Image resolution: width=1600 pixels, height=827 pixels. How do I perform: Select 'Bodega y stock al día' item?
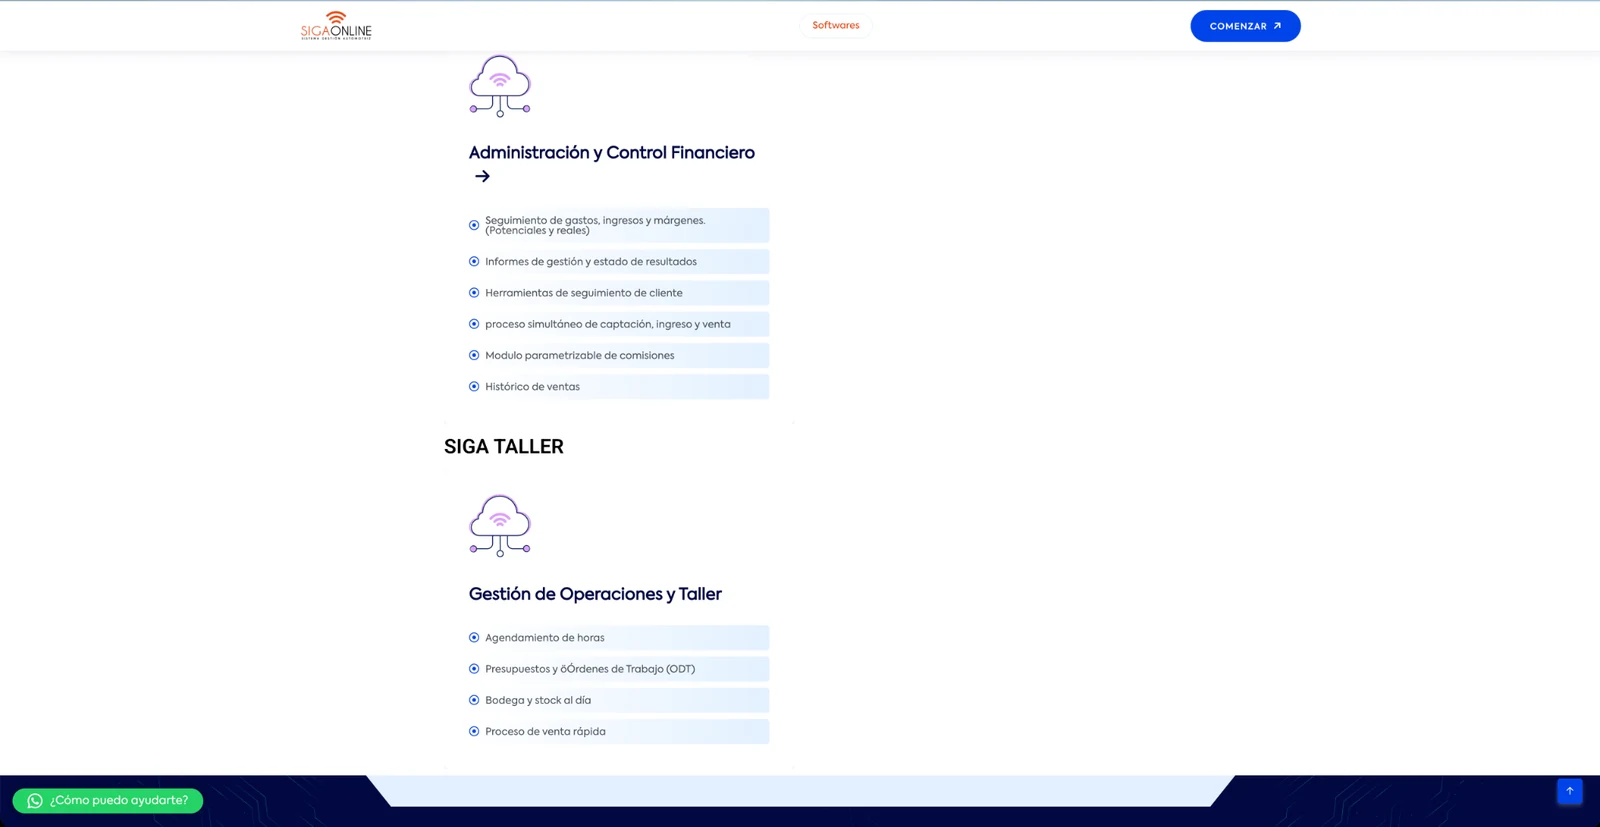538,700
